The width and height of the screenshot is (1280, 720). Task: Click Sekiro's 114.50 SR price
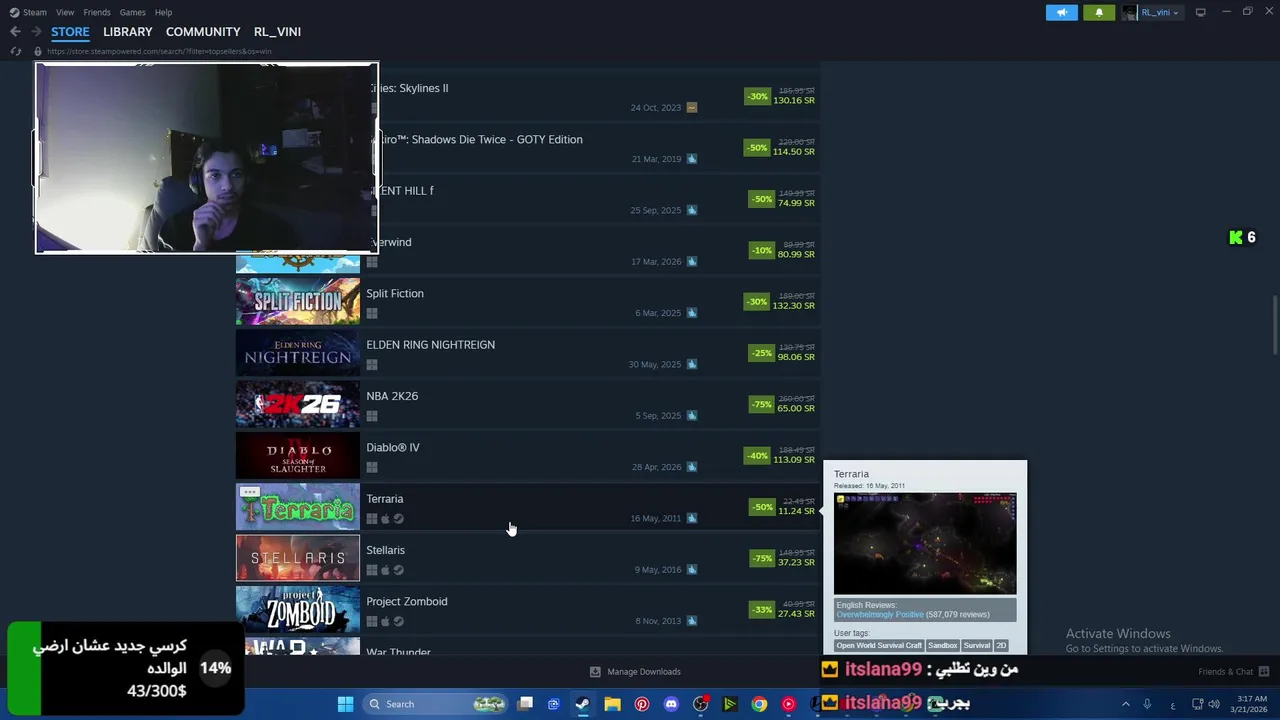point(794,152)
